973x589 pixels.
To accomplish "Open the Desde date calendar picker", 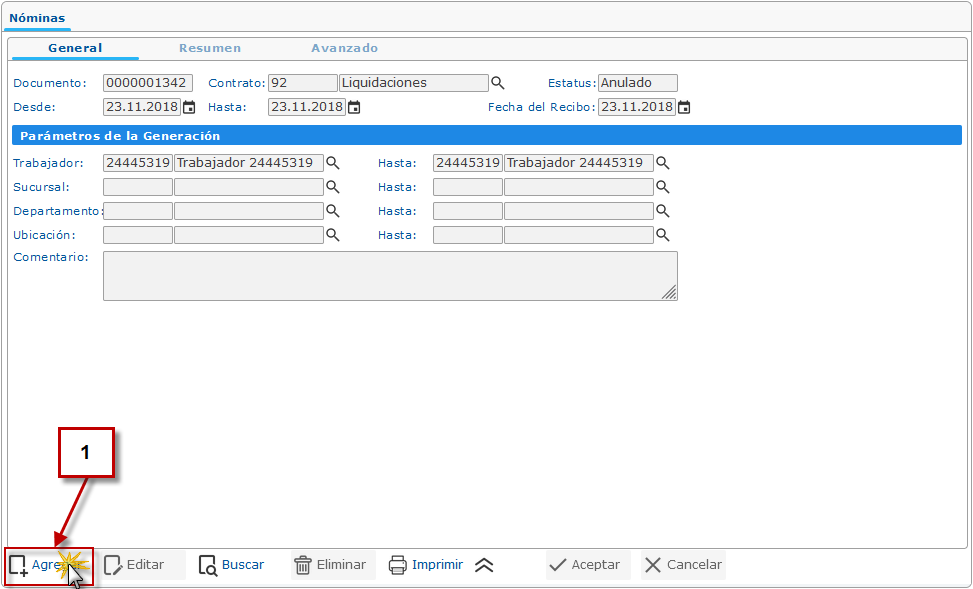I will [x=188, y=107].
